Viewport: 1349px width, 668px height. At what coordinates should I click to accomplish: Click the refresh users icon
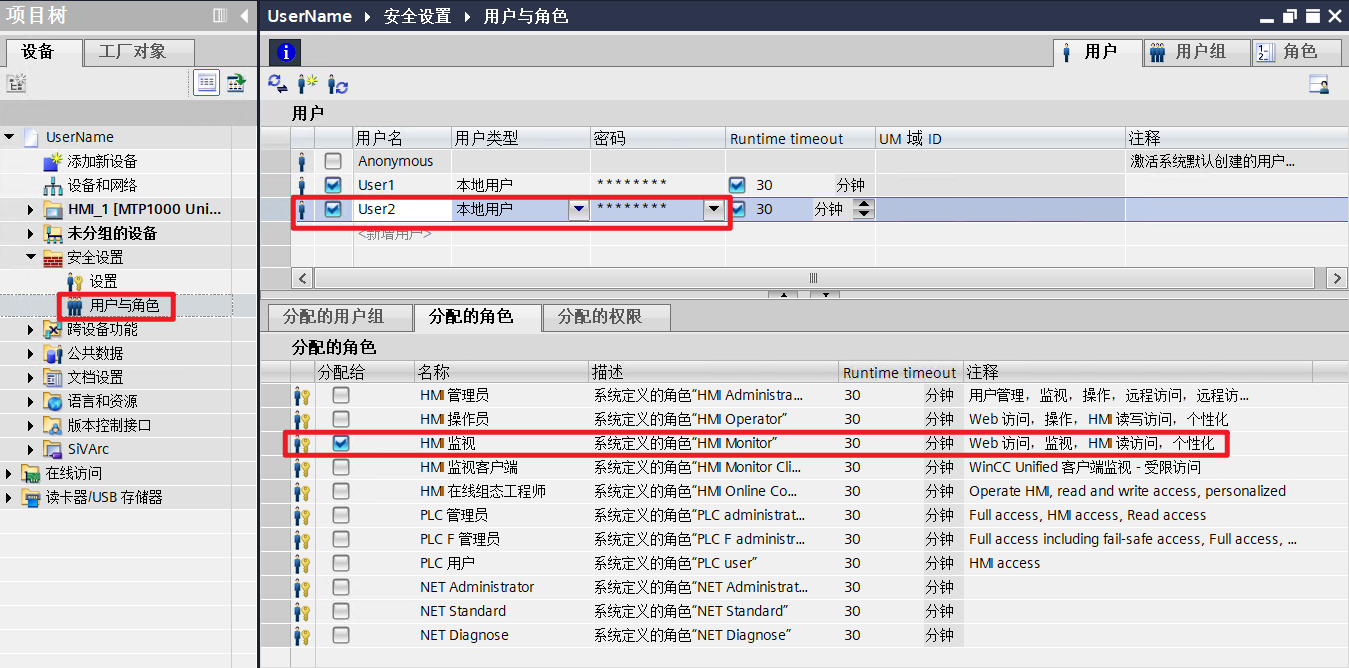[278, 85]
